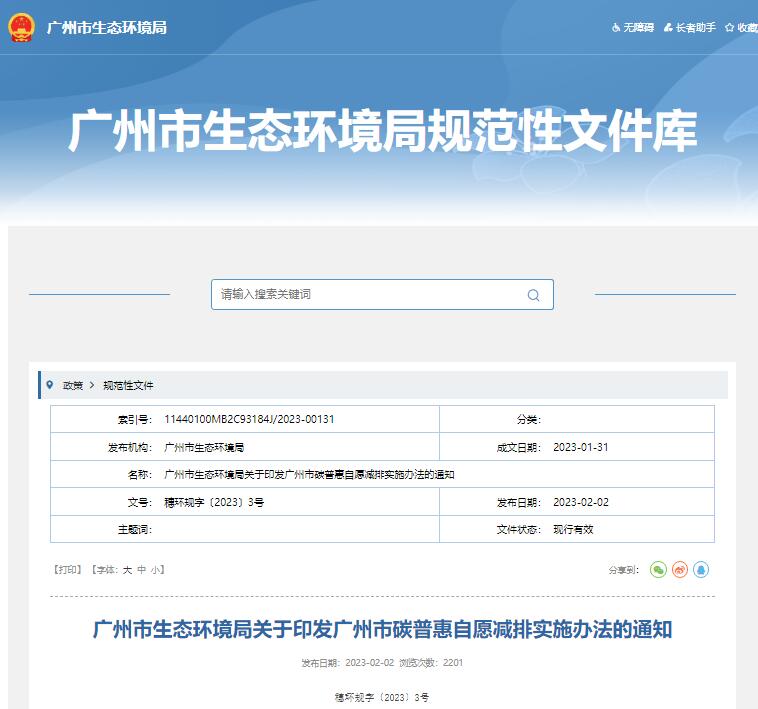Click the blue notice title heading

point(382,630)
